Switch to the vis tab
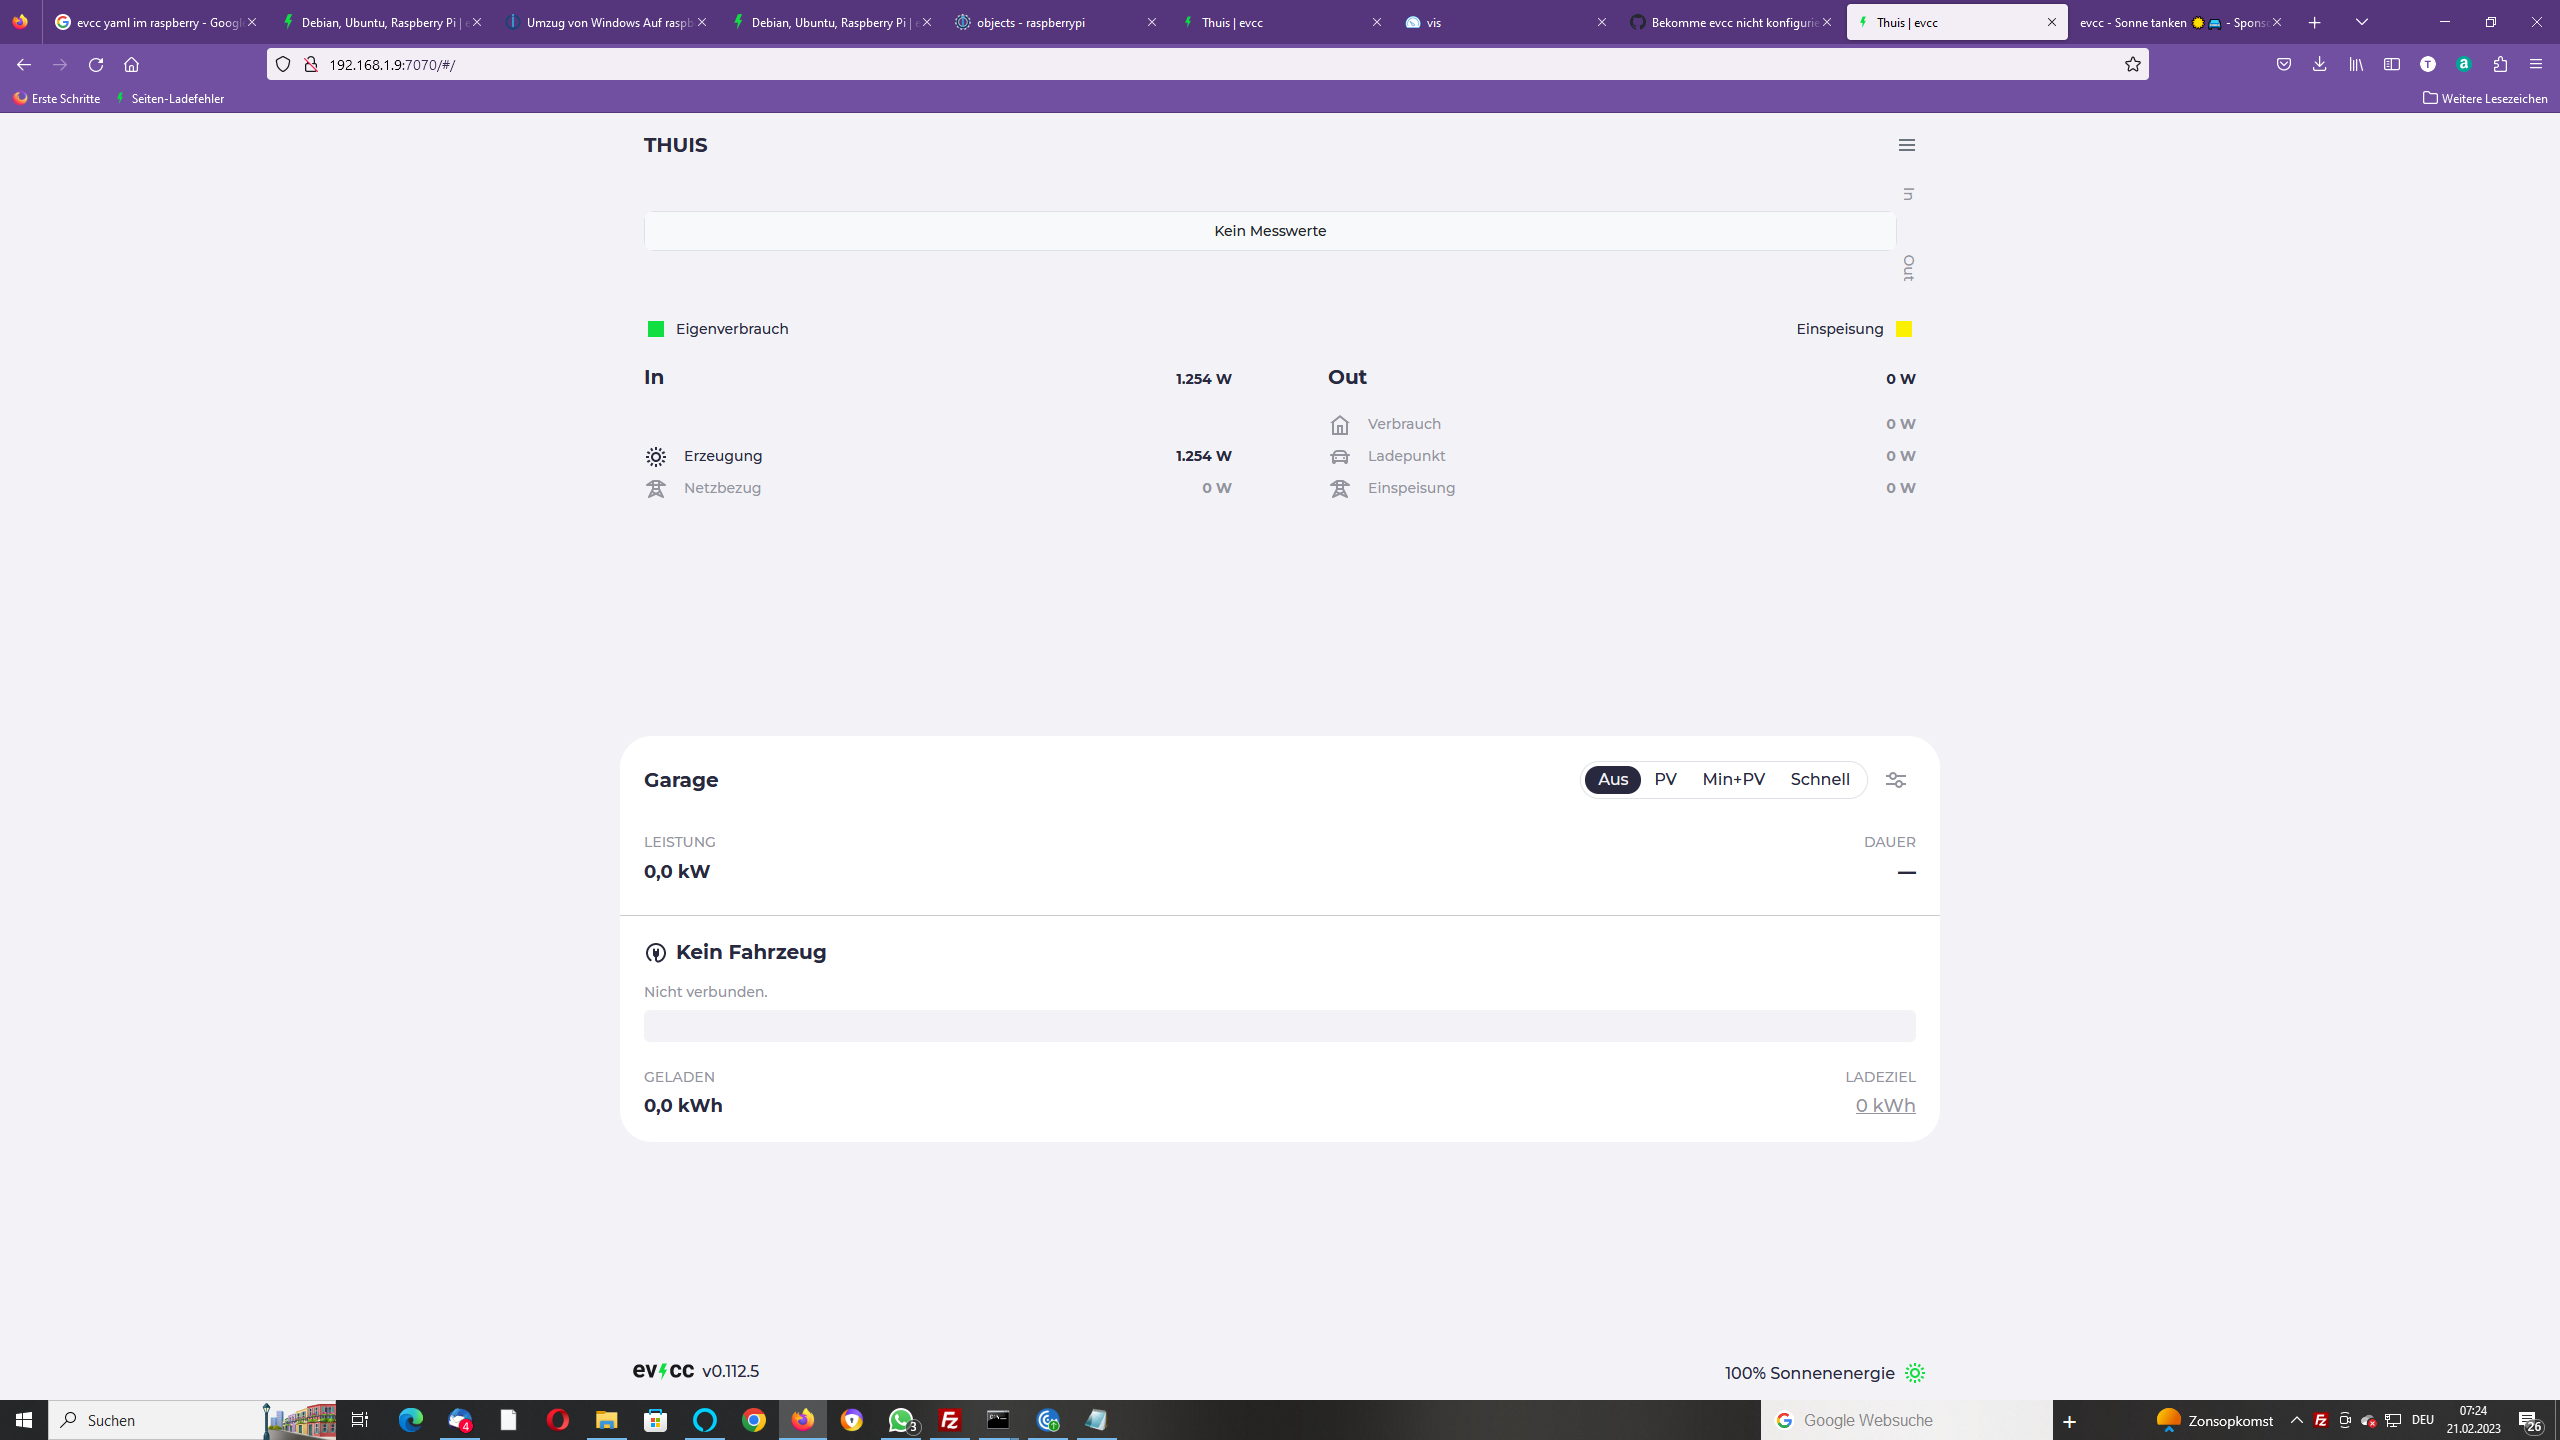Screen dimensions: 2560x1440 [x=1505, y=22]
